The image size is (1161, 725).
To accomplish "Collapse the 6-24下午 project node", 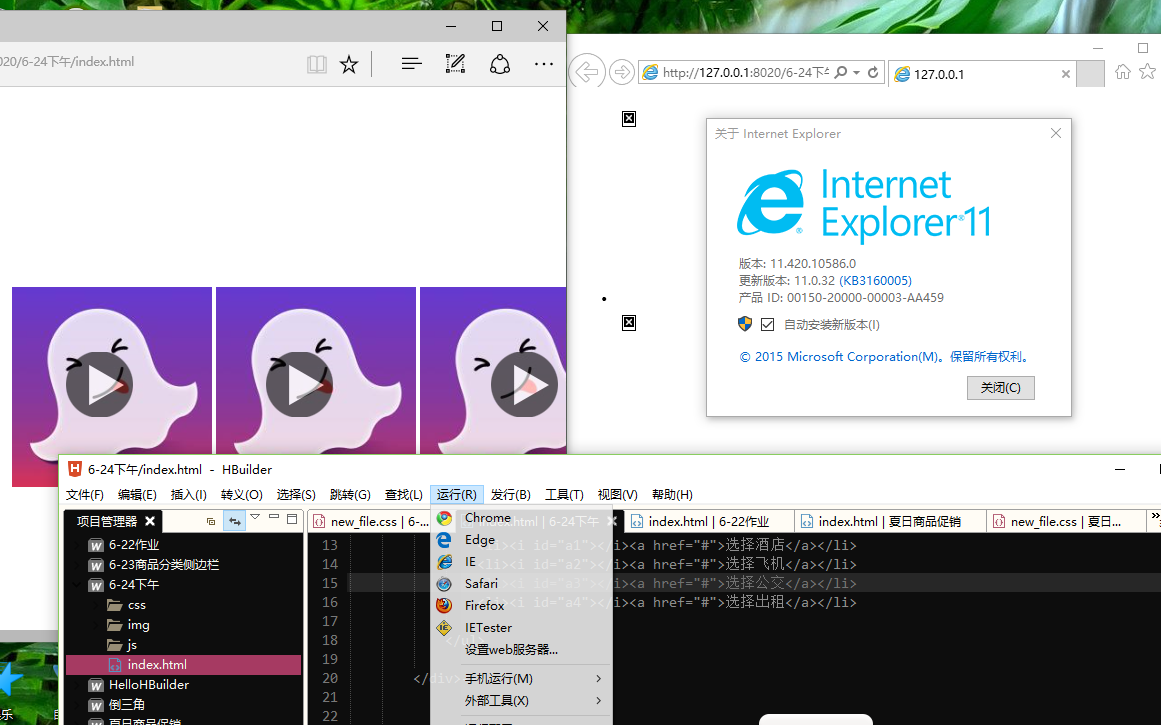I will pos(77,585).
